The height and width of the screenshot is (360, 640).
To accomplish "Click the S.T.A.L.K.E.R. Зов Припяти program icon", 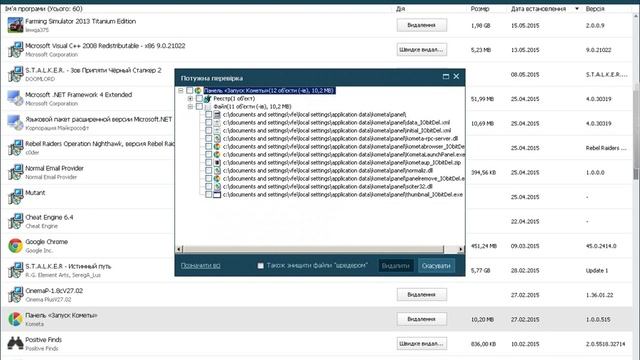I will point(15,74).
